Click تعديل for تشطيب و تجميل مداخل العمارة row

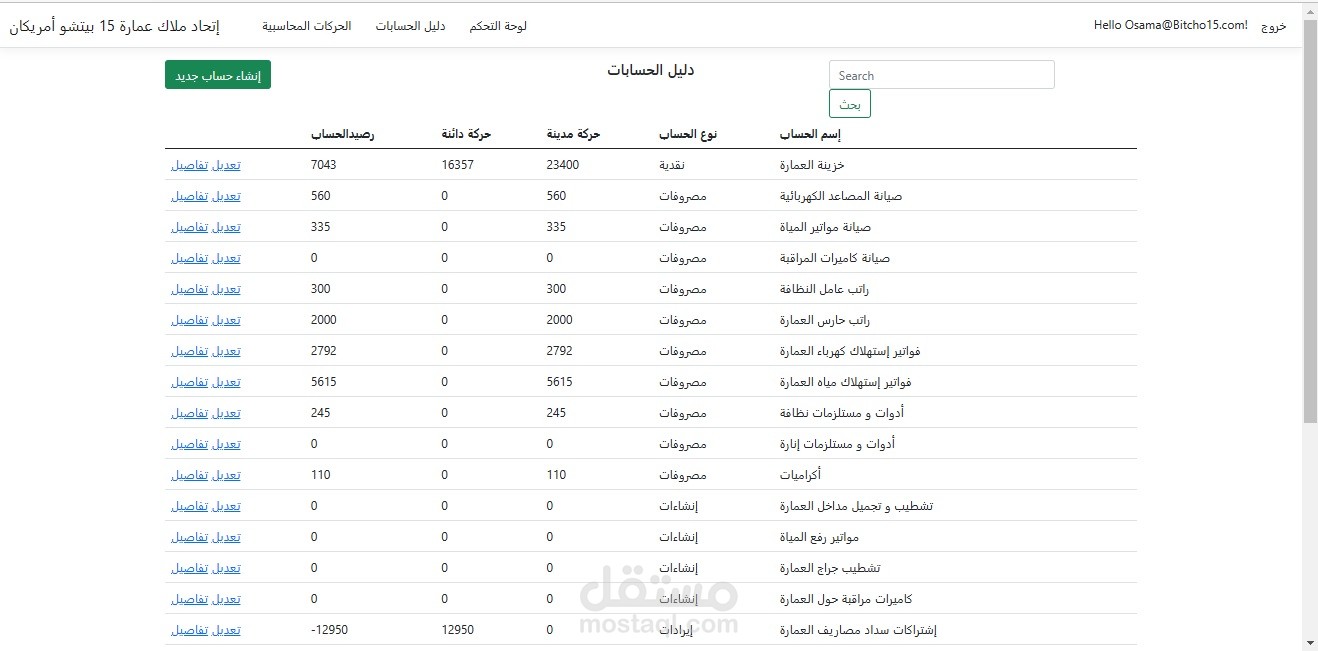click(226, 506)
